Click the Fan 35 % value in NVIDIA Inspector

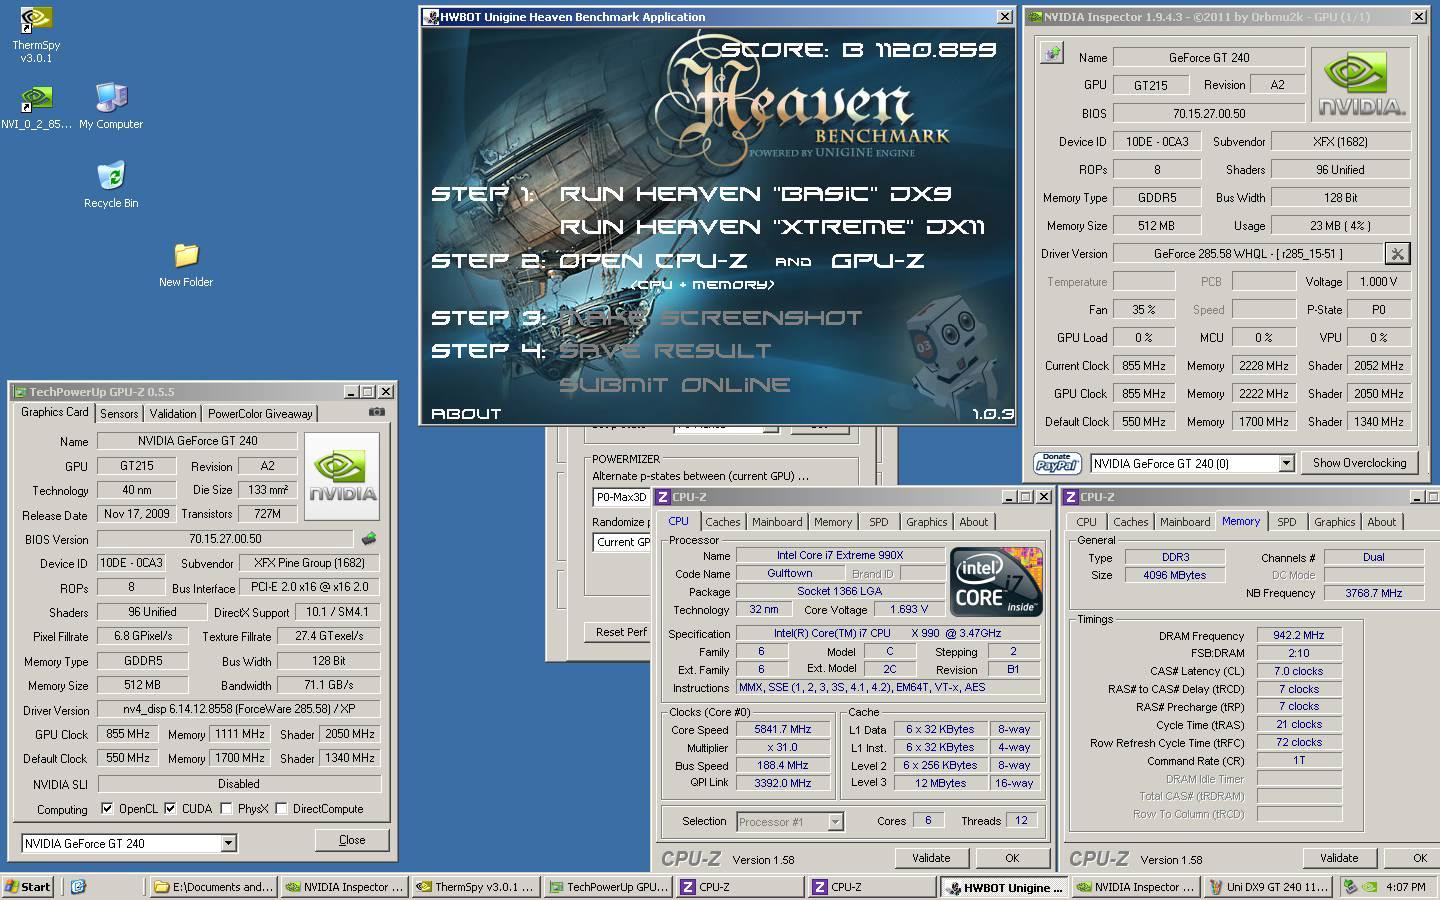coord(1144,310)
